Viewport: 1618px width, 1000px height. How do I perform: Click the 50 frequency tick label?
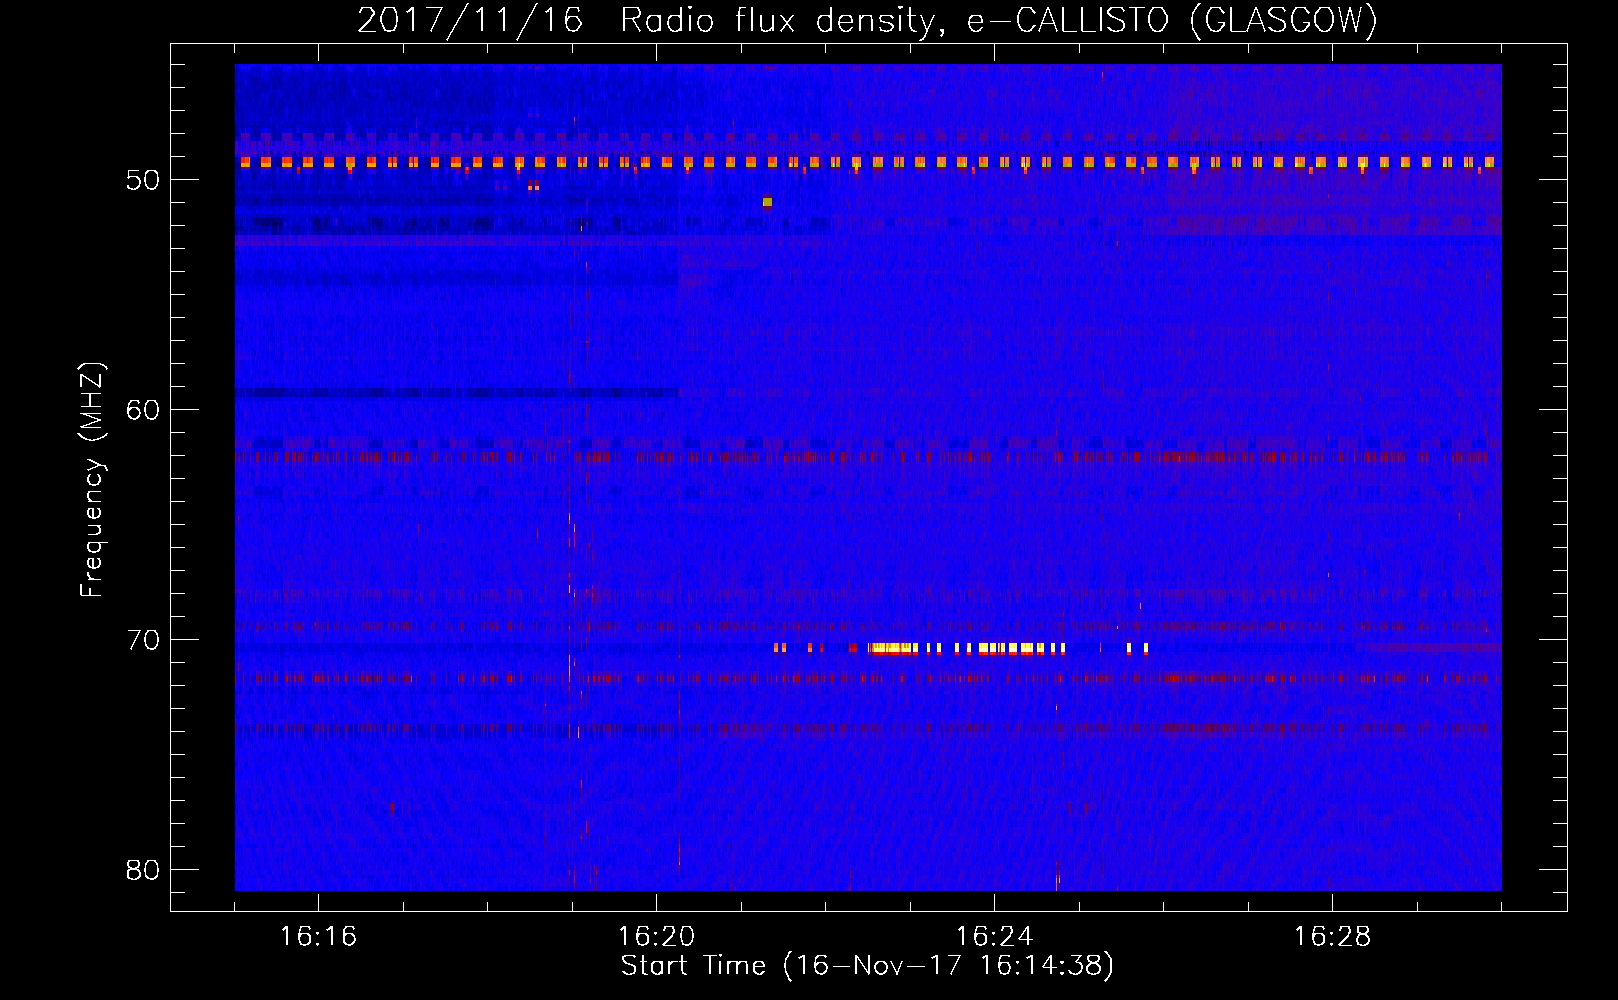[x=143, y=180]
